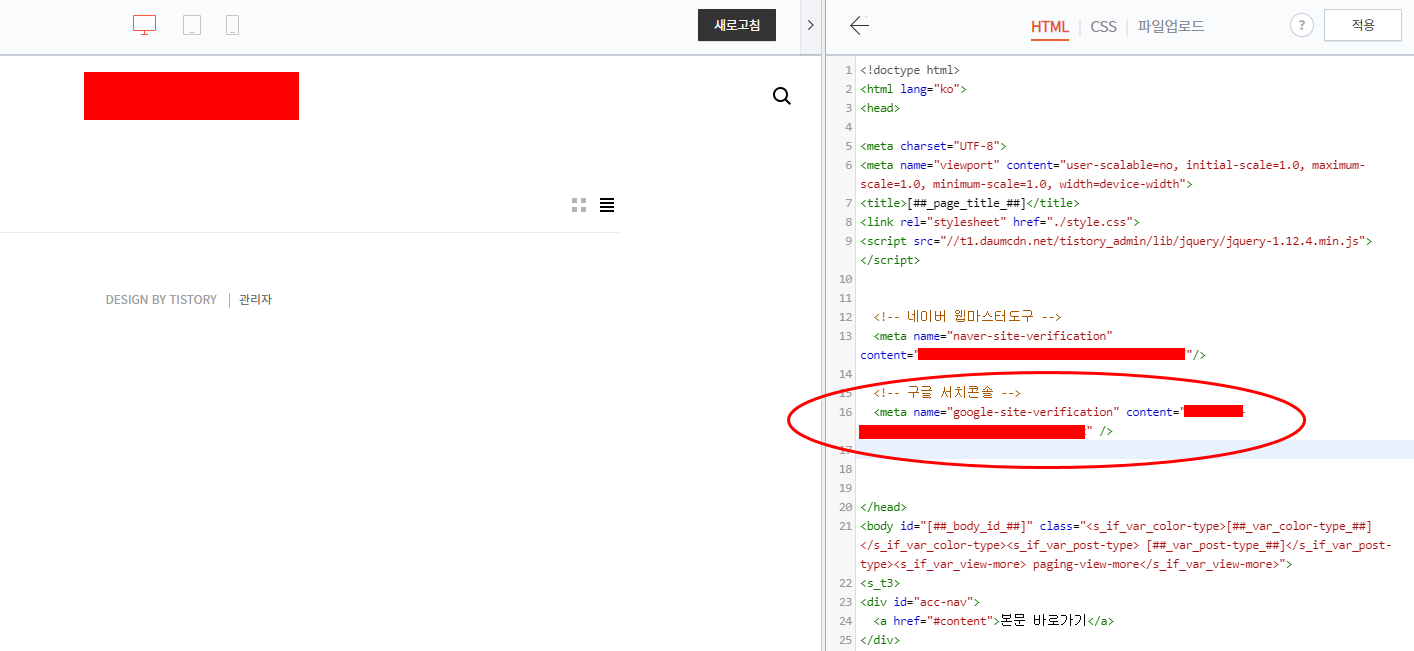Click the DESIGN BY TISTORY link
The image size is (1414, 651).
tap(161, 300)
